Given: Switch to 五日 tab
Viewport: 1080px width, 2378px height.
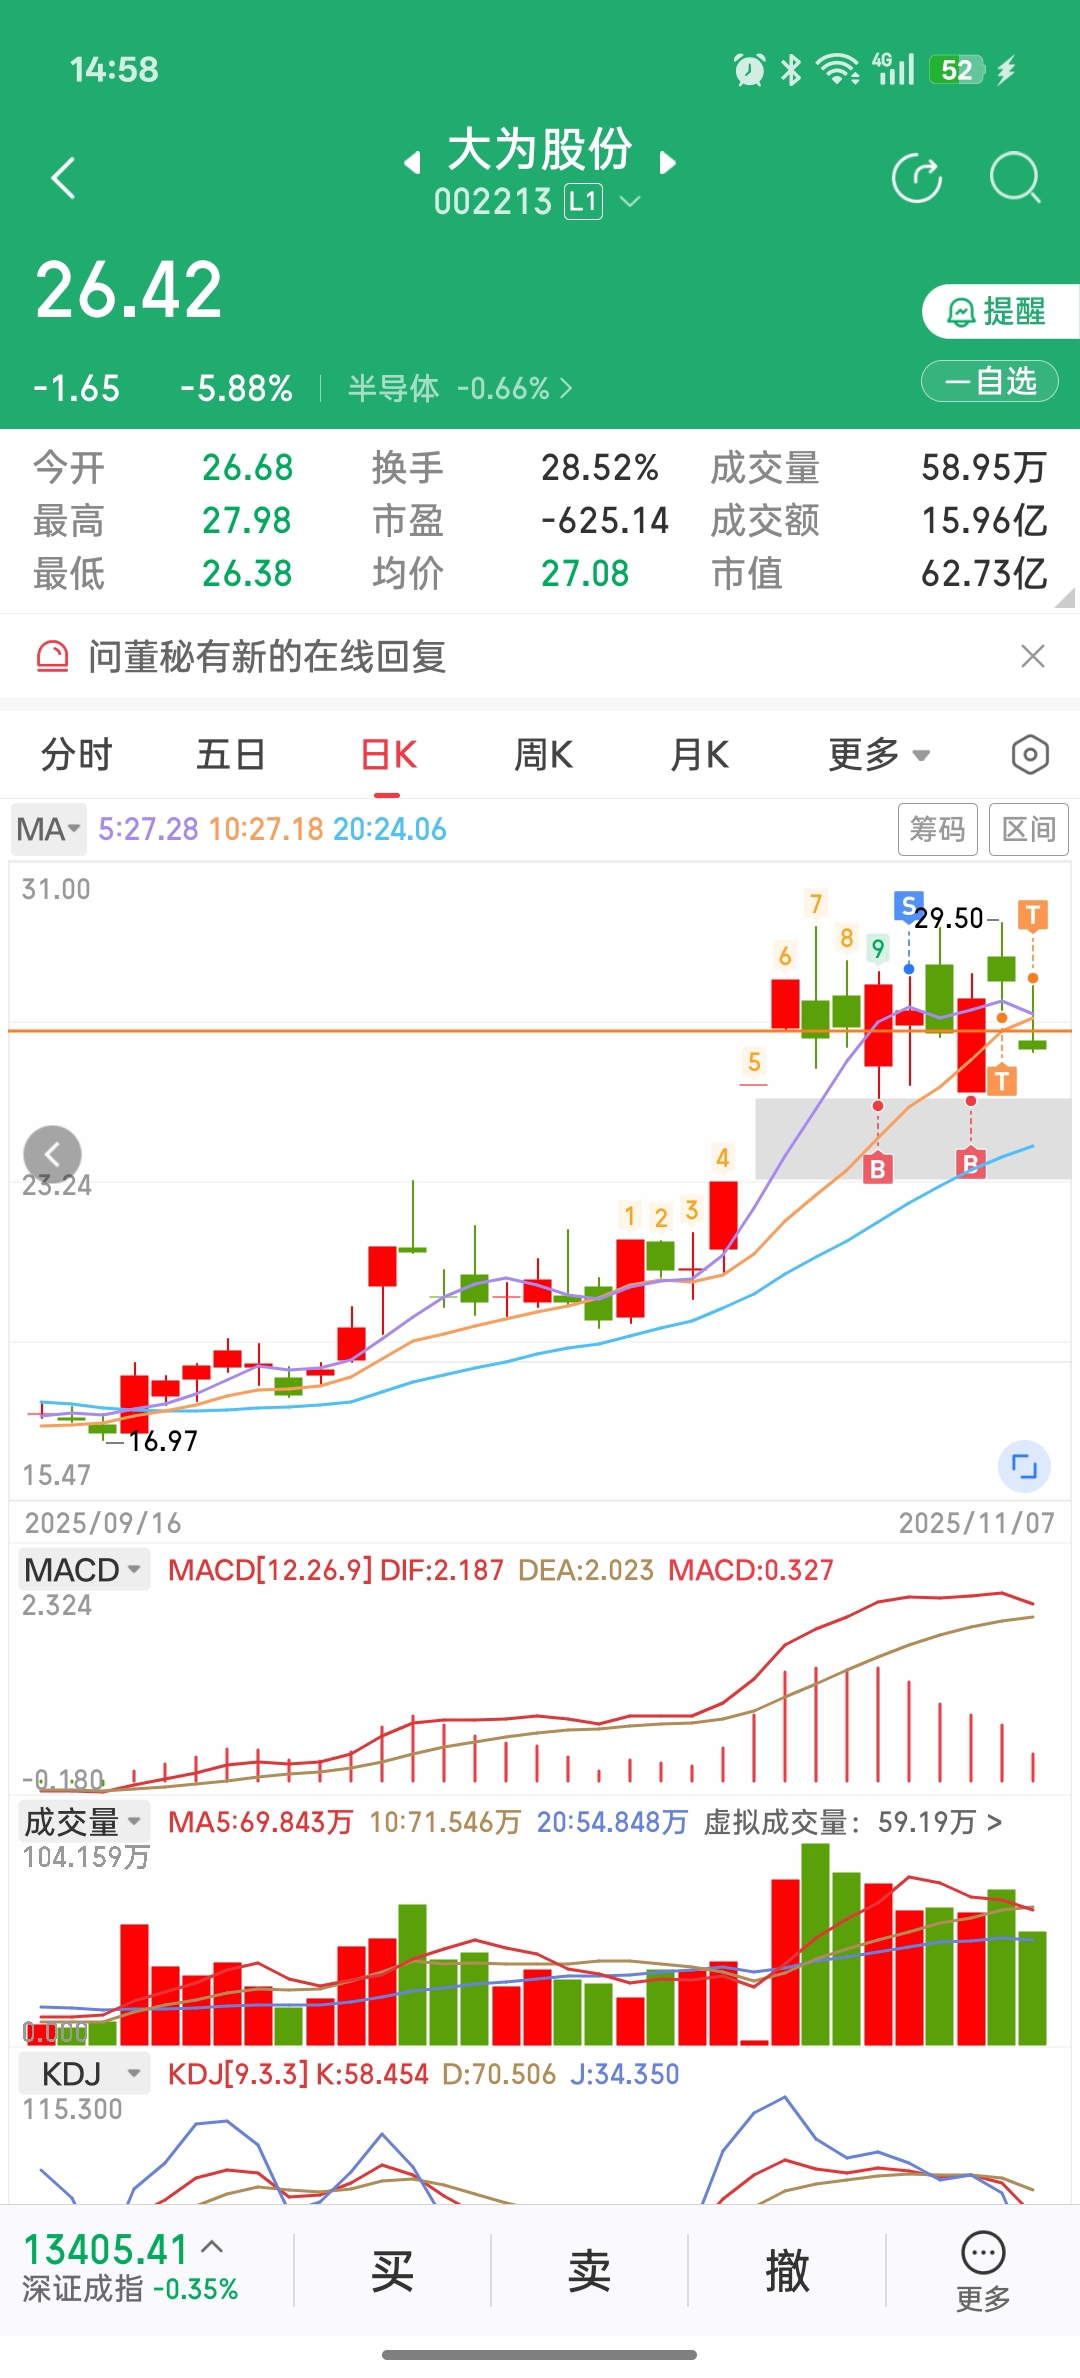Looking at the screenshot, I should coord(231,755).
